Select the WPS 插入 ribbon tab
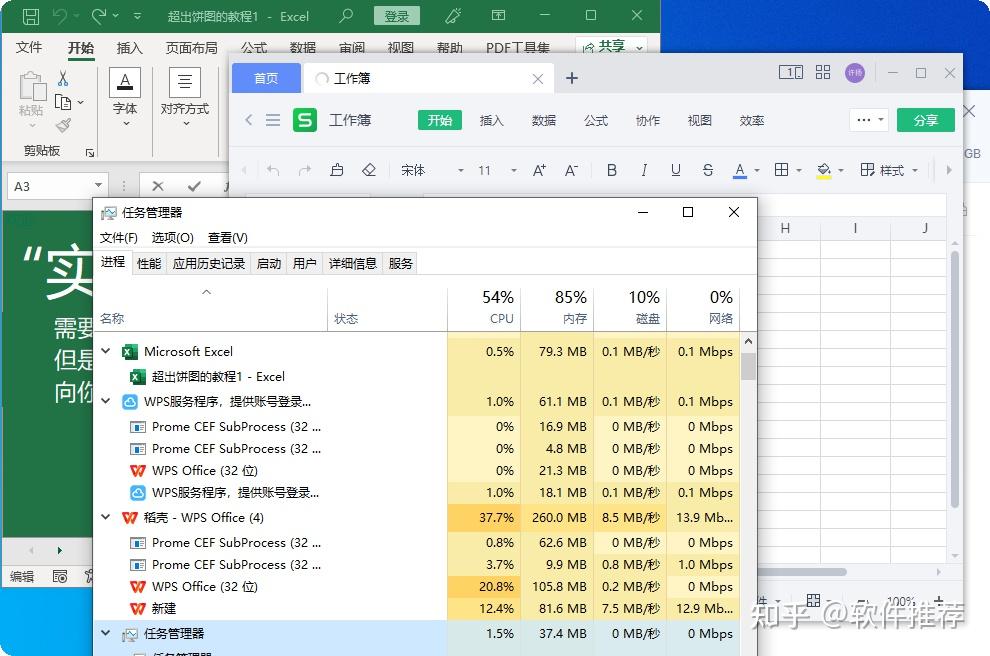Screen dimensions: 990x656 [x=491, y=120]
